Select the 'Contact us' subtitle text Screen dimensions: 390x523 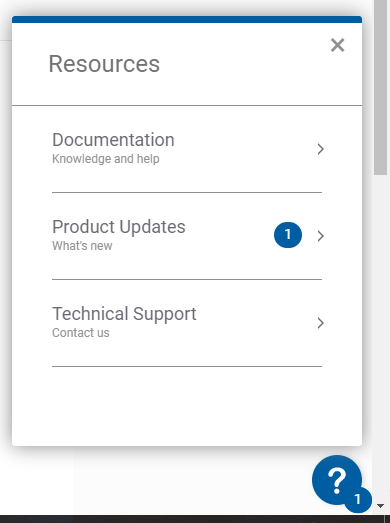click(x=81, y=333)
